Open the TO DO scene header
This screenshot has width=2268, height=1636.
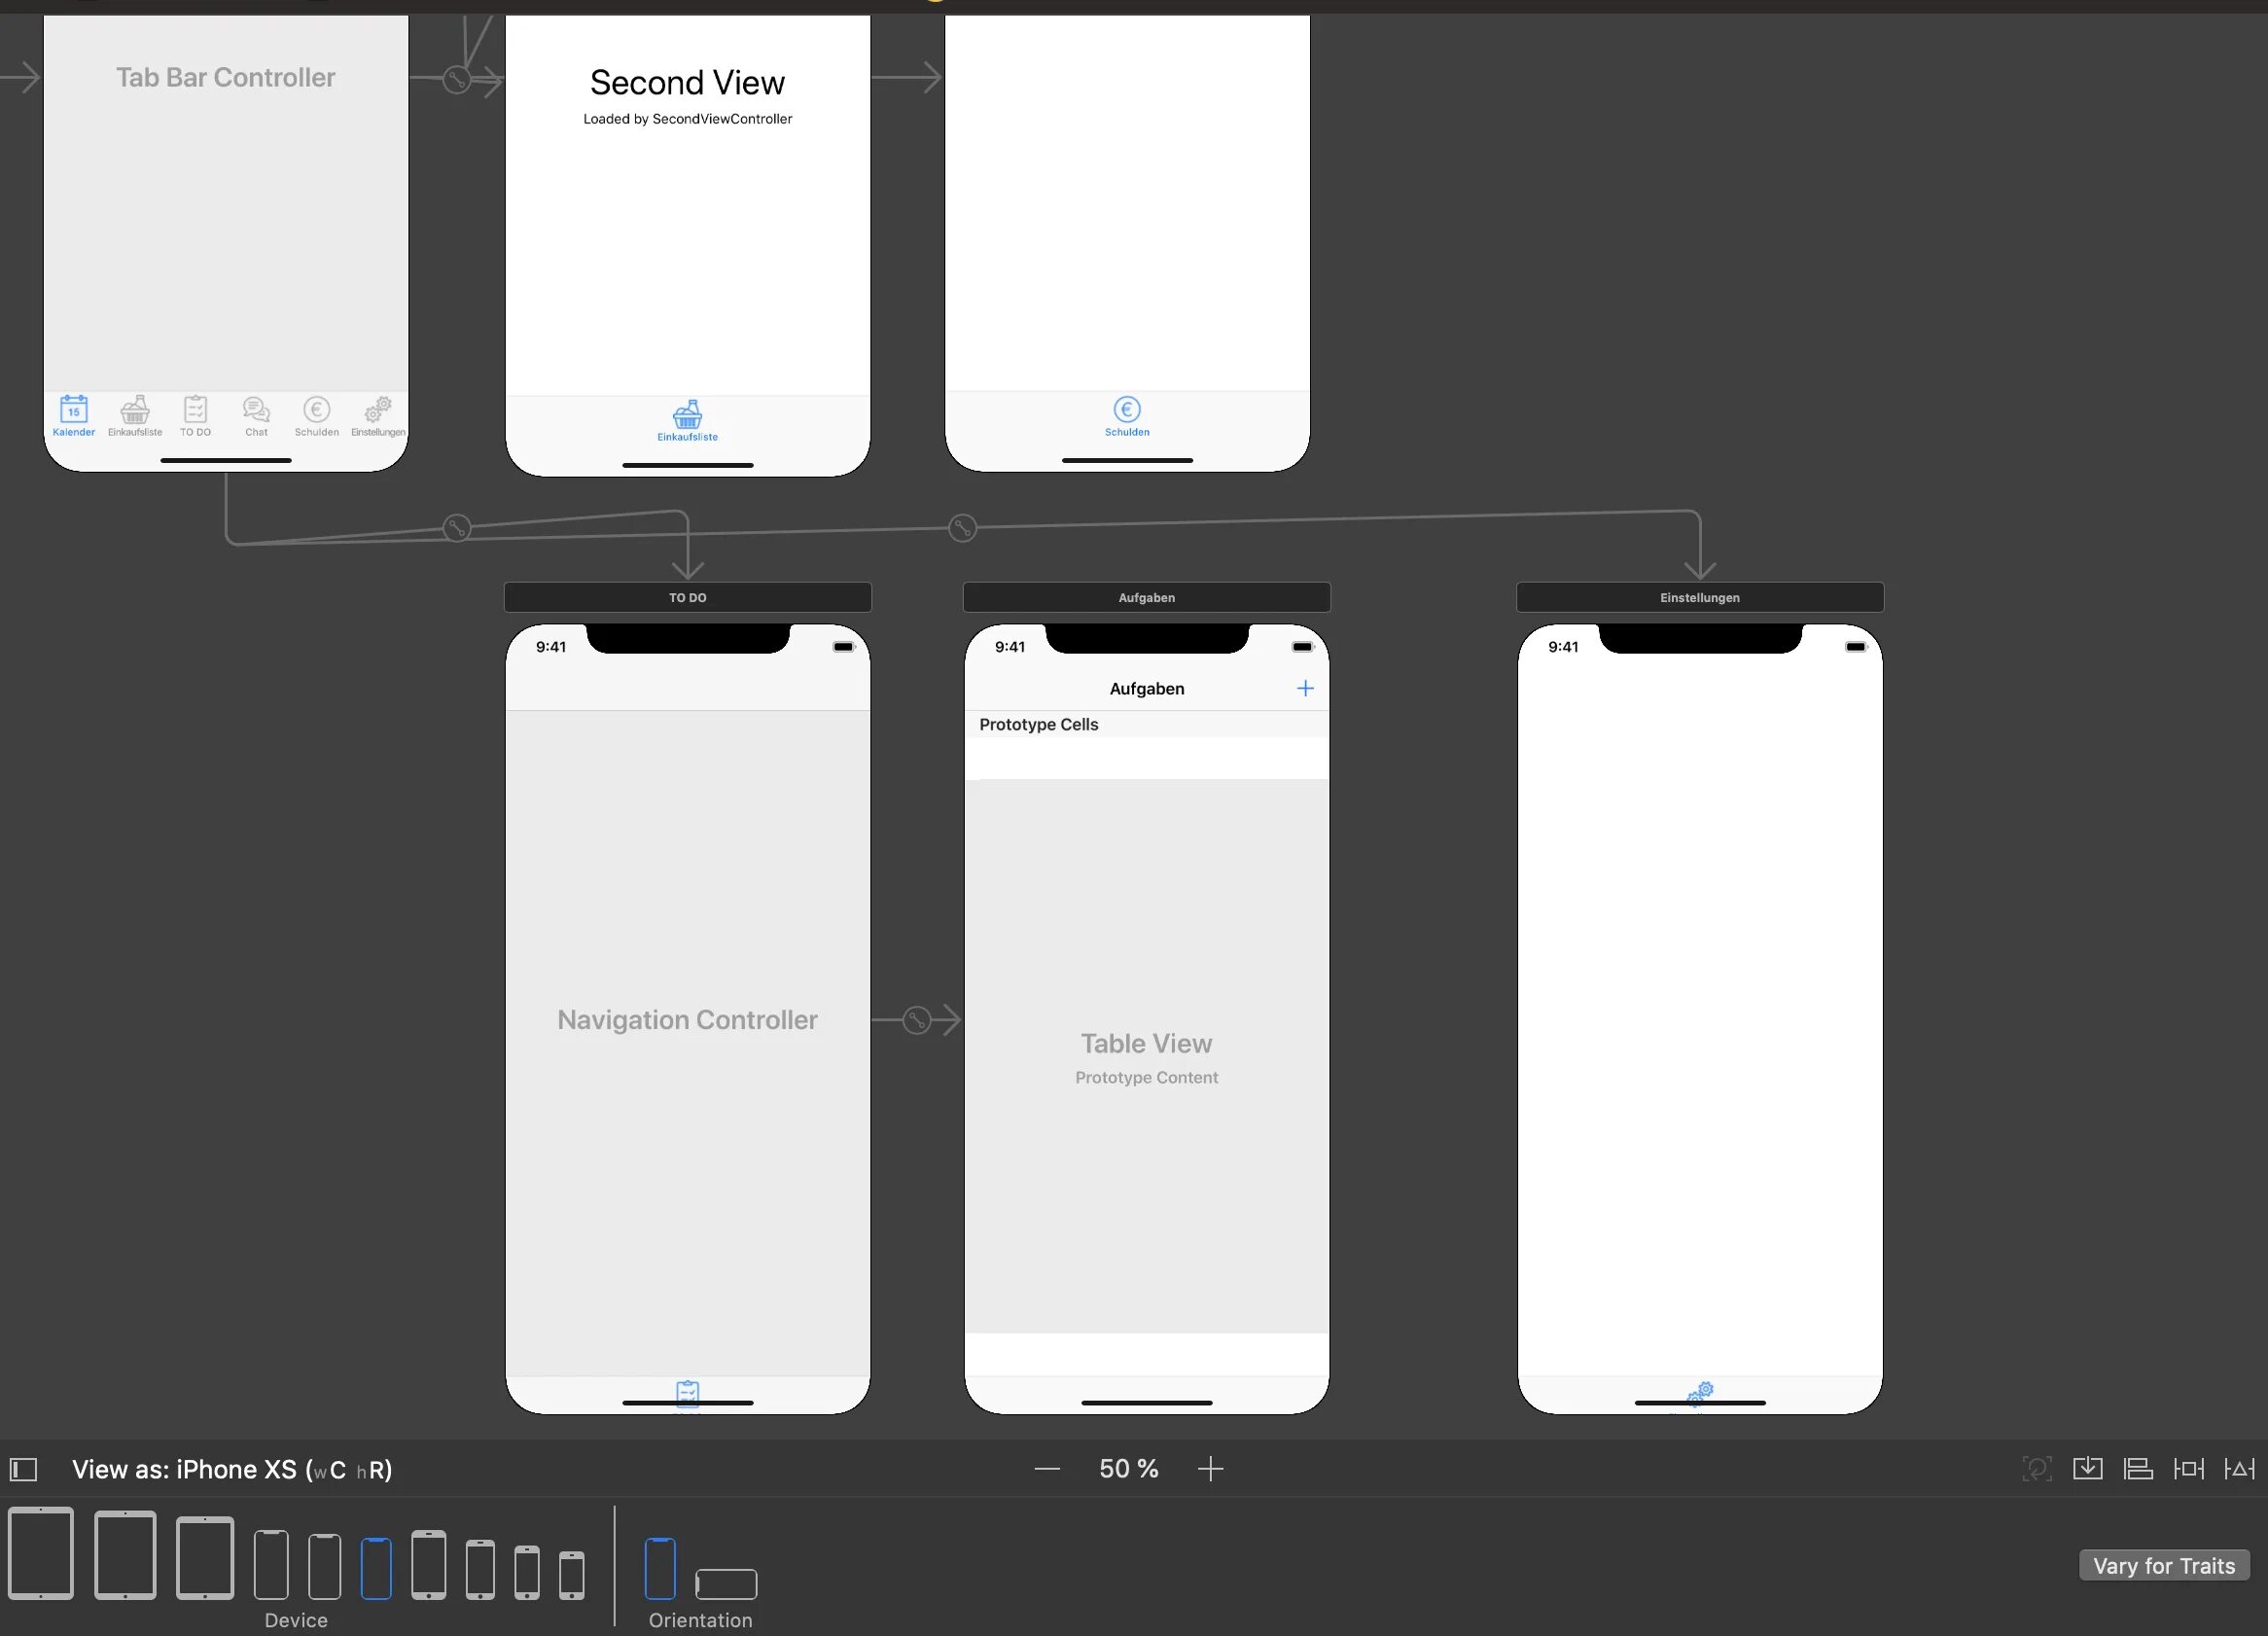point(685,597)
